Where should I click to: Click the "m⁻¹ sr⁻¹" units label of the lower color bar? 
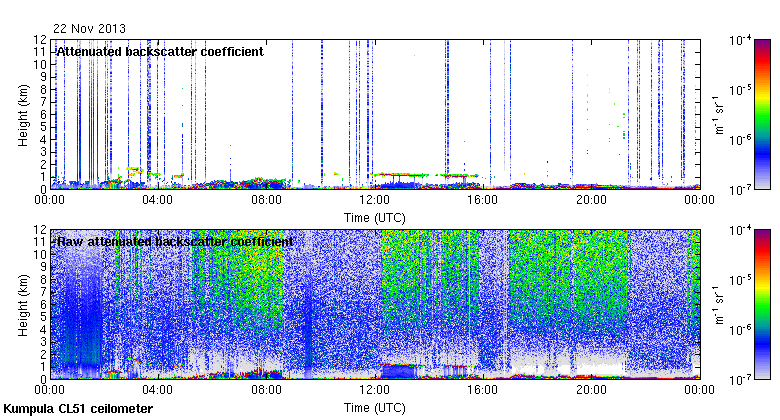(719, 305)
